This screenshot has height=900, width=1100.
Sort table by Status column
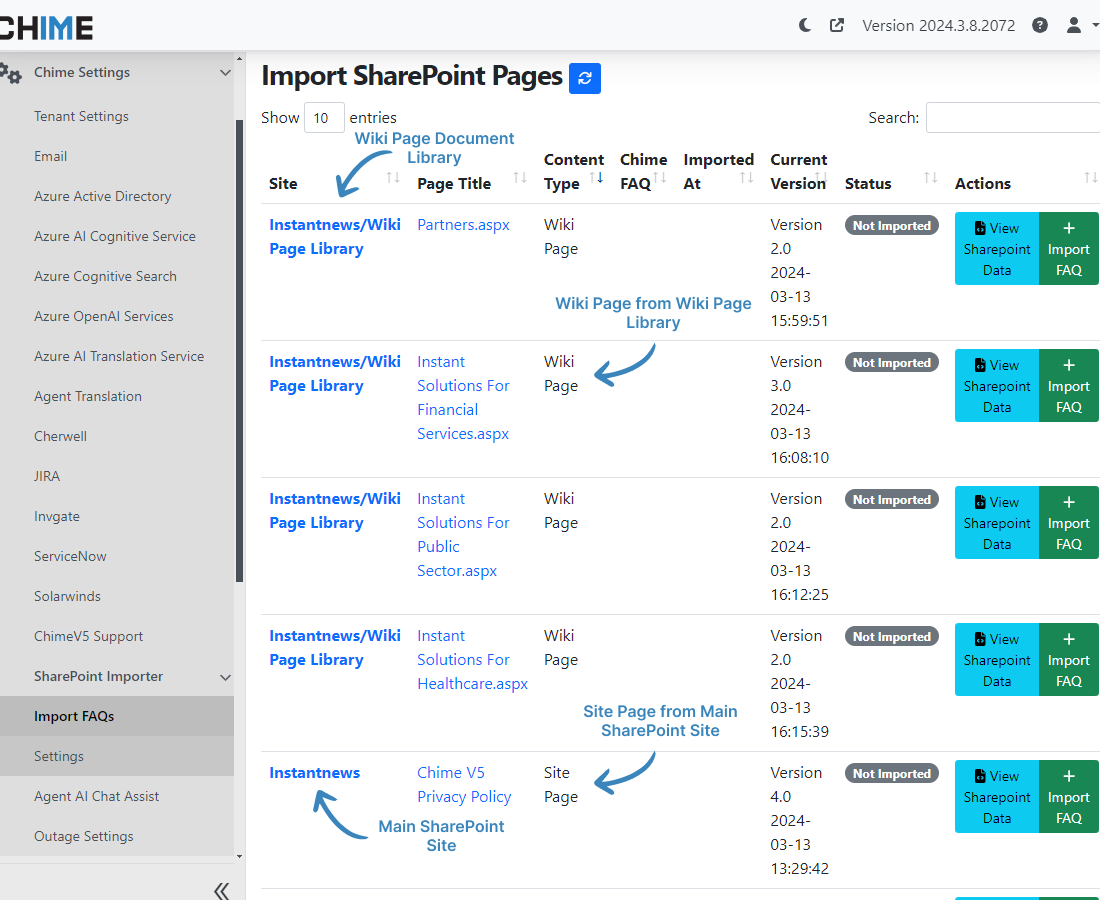930,177
